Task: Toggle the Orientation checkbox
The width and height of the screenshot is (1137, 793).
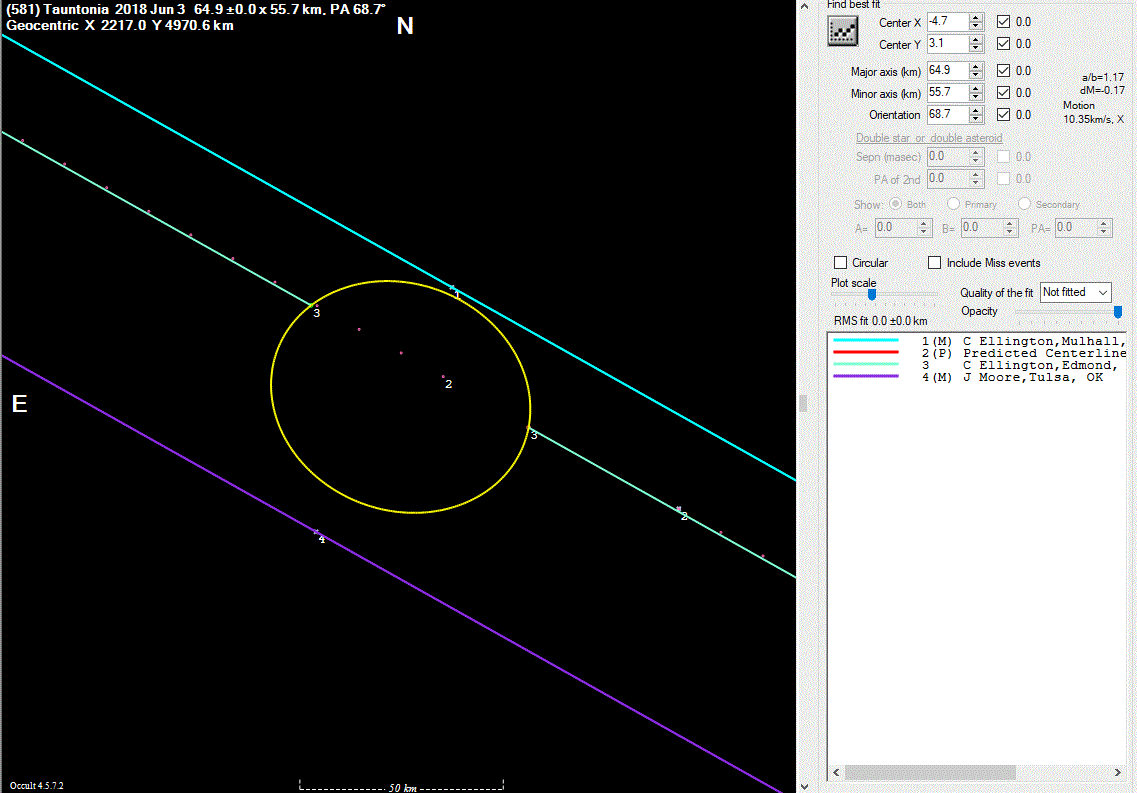Action: [x=1004, y=115]
